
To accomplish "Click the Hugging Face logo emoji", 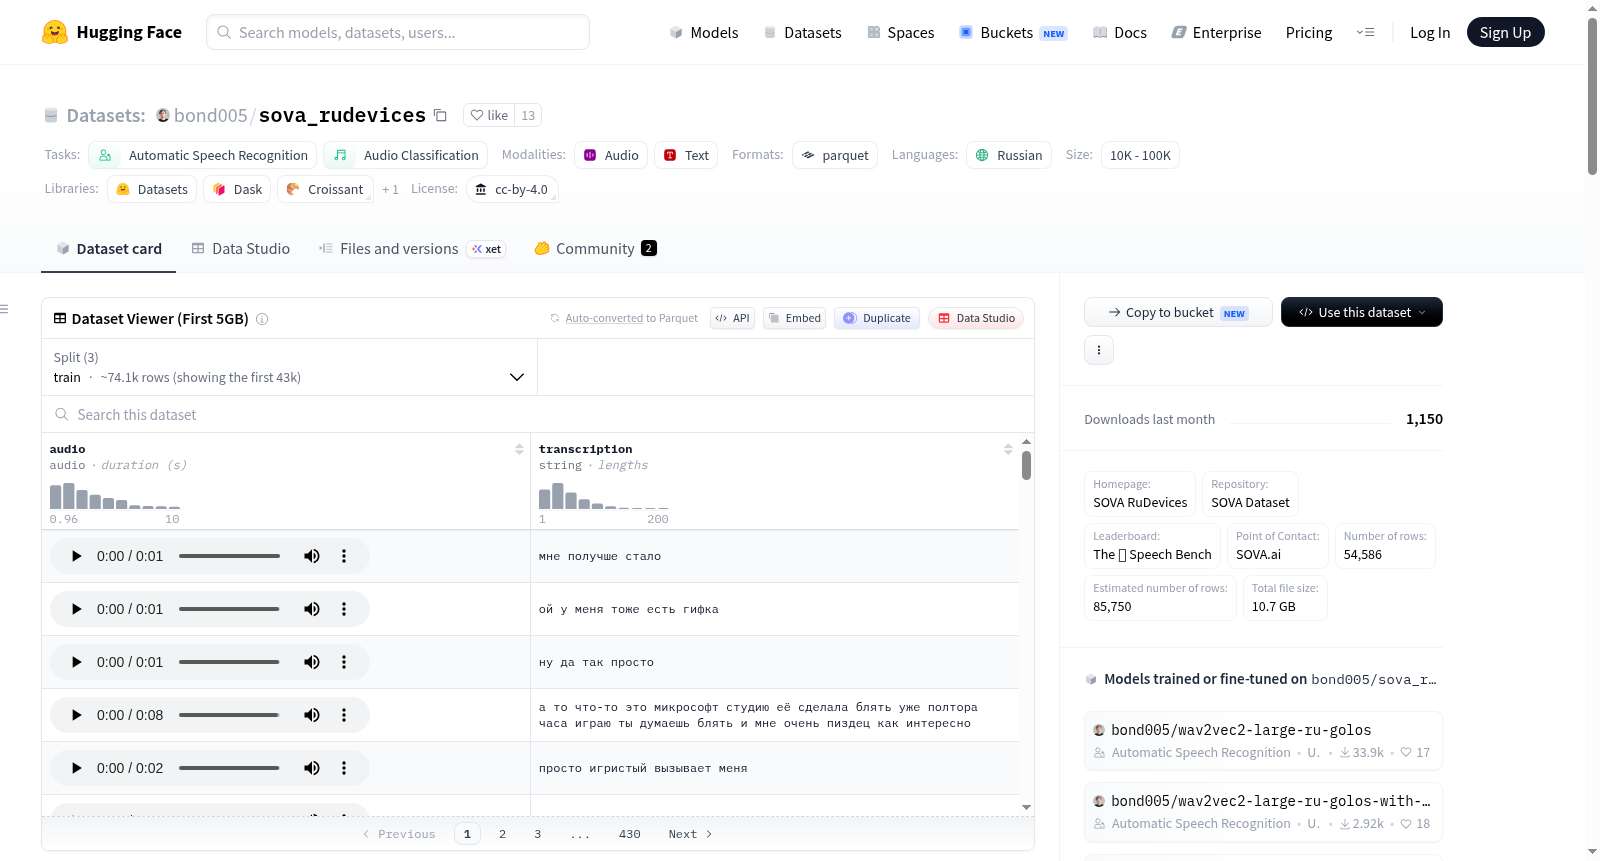I will 55,32.
